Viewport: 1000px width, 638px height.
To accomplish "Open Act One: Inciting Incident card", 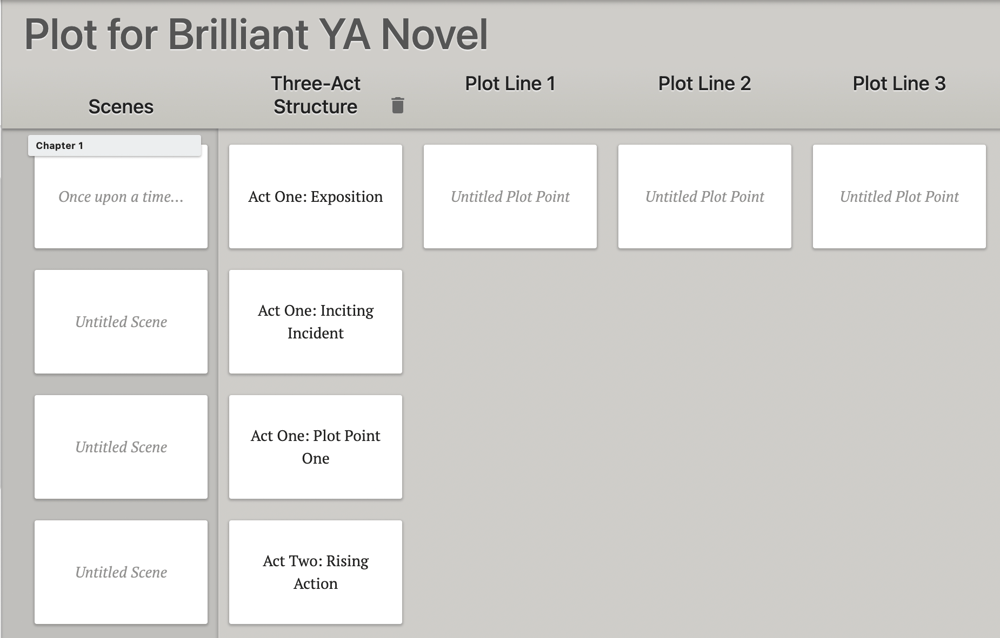I will point(316,322).
